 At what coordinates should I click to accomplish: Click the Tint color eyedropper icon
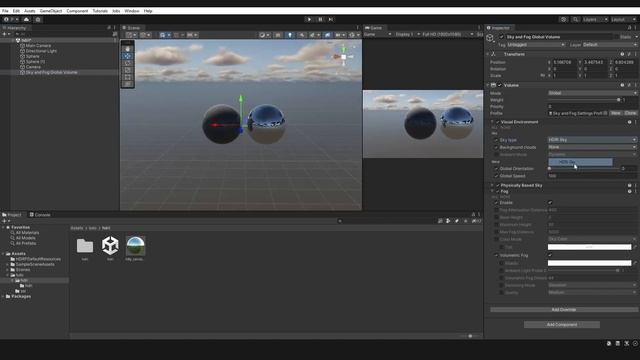pyautogui.click(x=635, y=247)
